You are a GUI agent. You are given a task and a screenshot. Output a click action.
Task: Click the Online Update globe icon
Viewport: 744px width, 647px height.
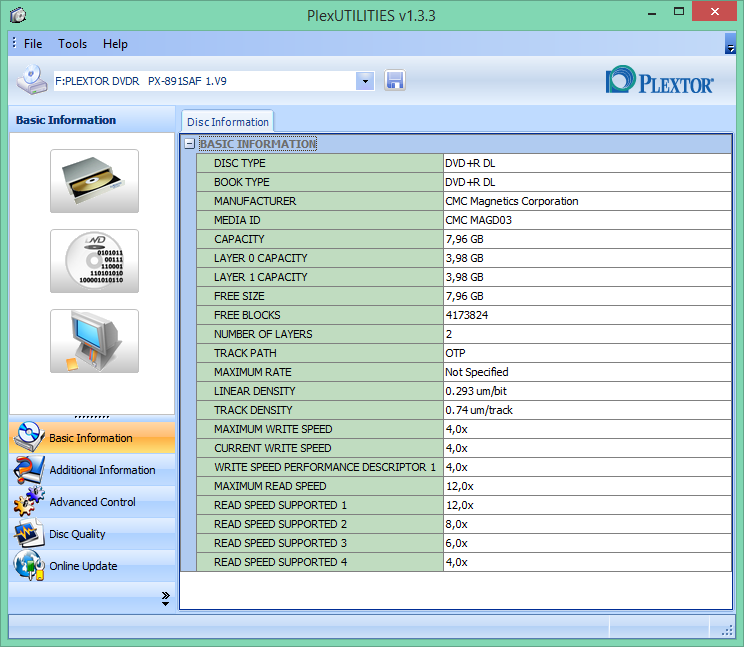pyautogui.click(x=29, y=565)
